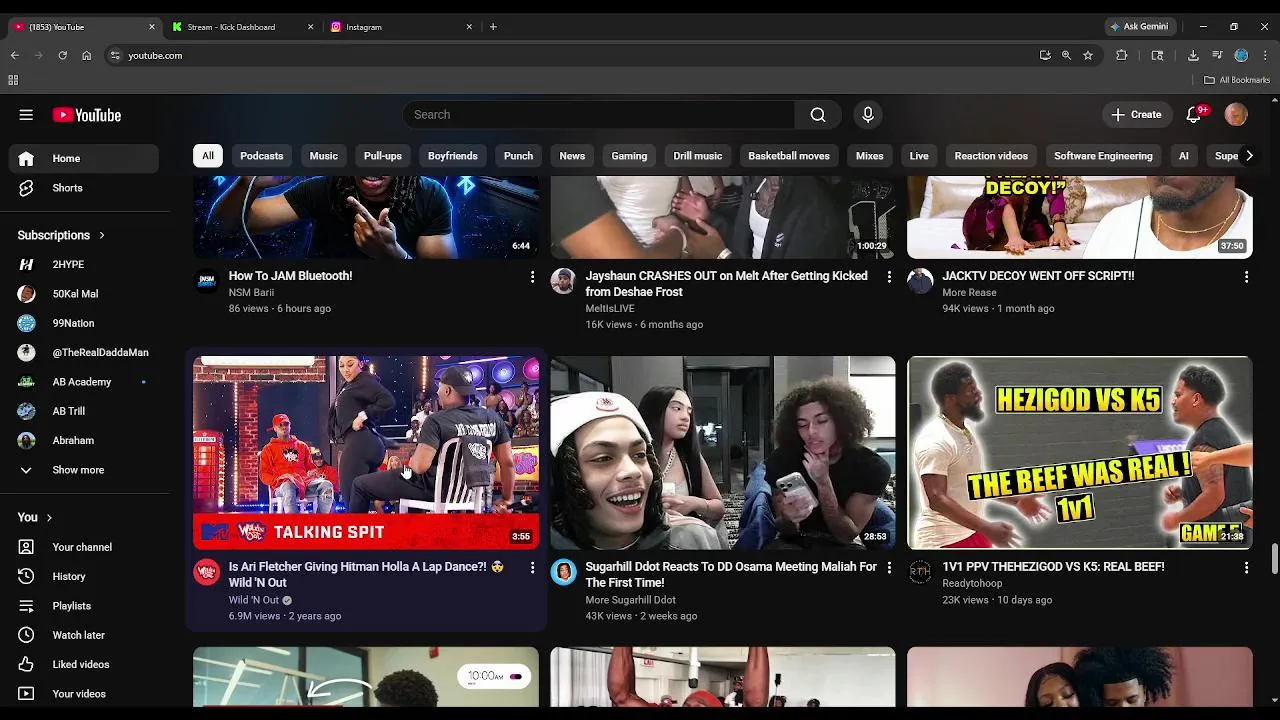Select the Reaction videos filter chip
Screen dimensions: 1280x720
pos(991,156)
